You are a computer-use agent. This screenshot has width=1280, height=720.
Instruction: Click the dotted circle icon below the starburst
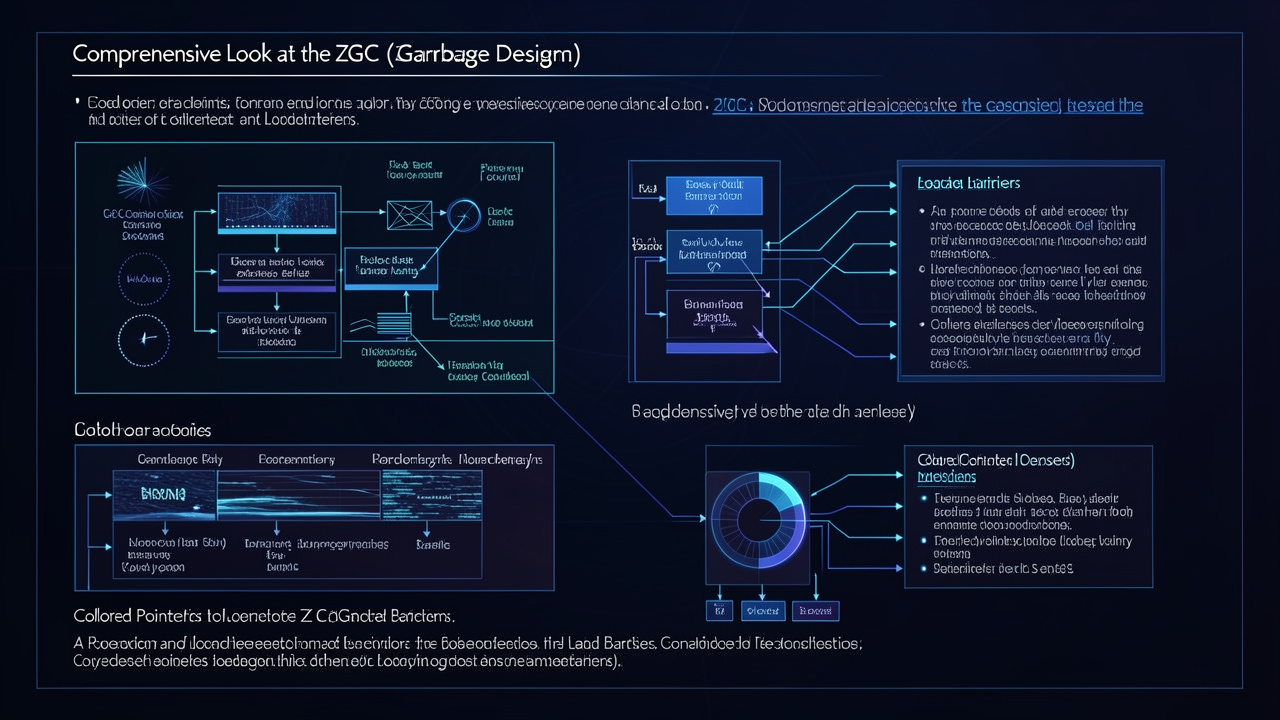[144, 281]
